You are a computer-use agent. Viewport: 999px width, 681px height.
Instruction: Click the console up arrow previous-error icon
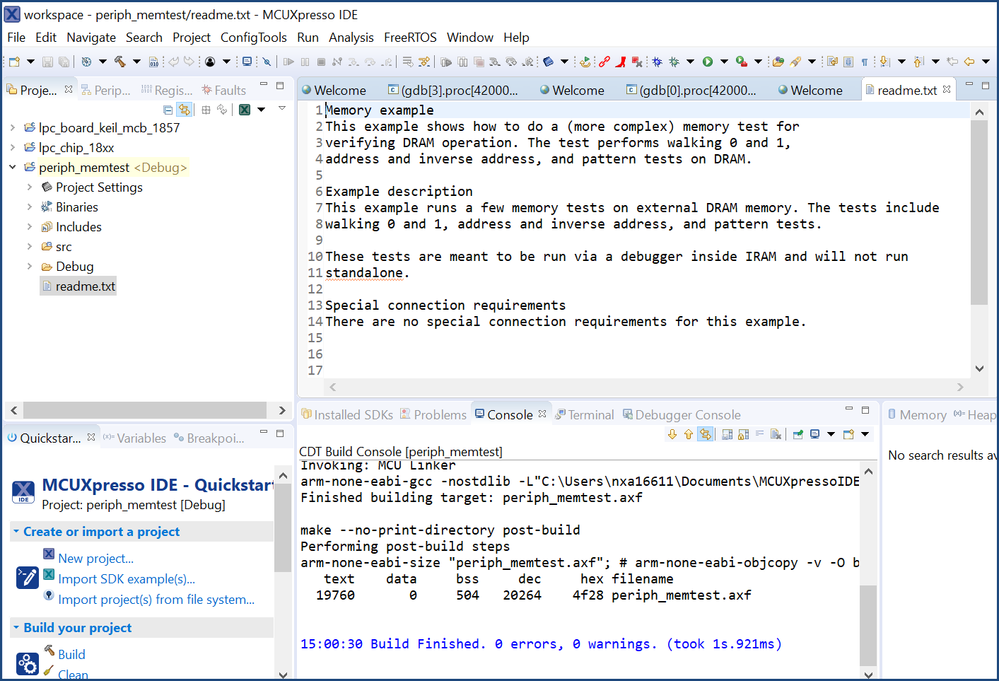[x=688, y=434]
